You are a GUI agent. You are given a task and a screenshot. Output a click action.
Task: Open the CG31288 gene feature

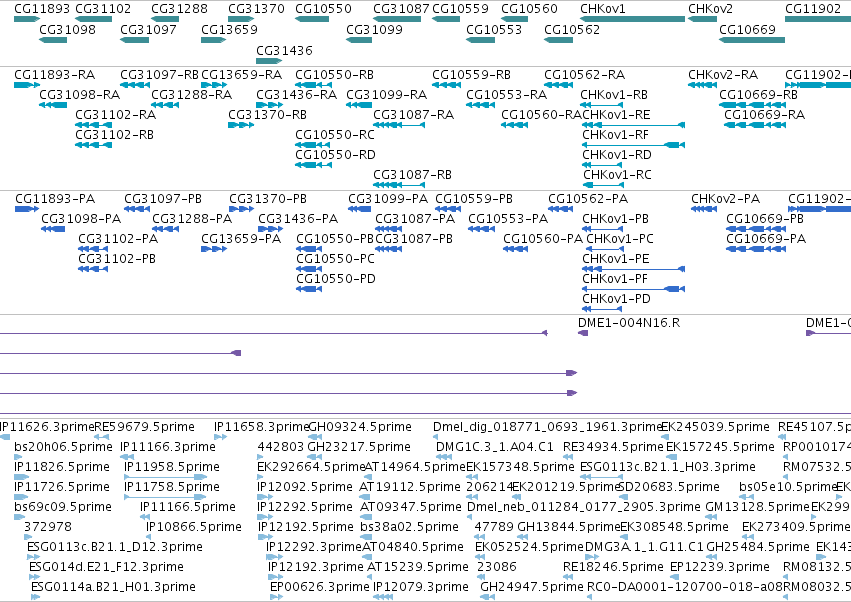coord(179,9)
